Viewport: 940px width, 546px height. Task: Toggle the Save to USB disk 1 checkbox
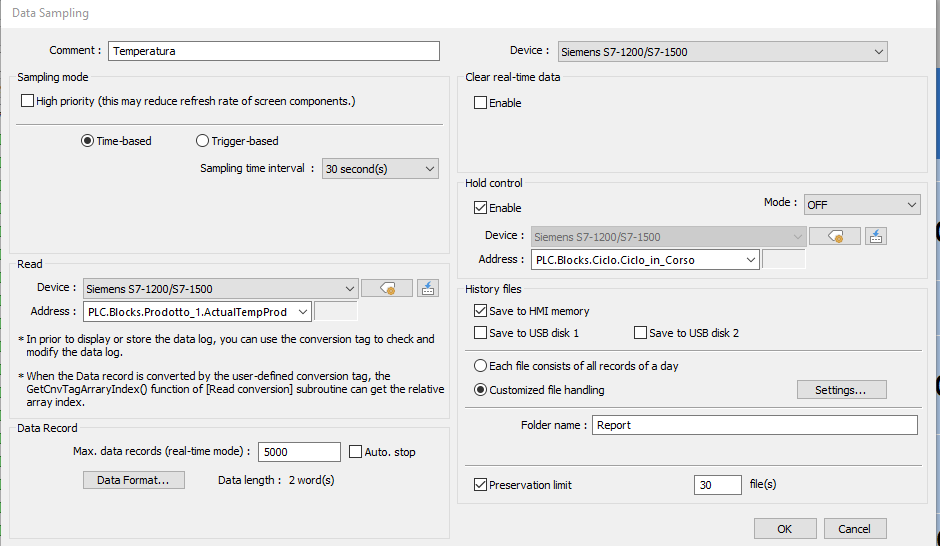click(481, 333)
